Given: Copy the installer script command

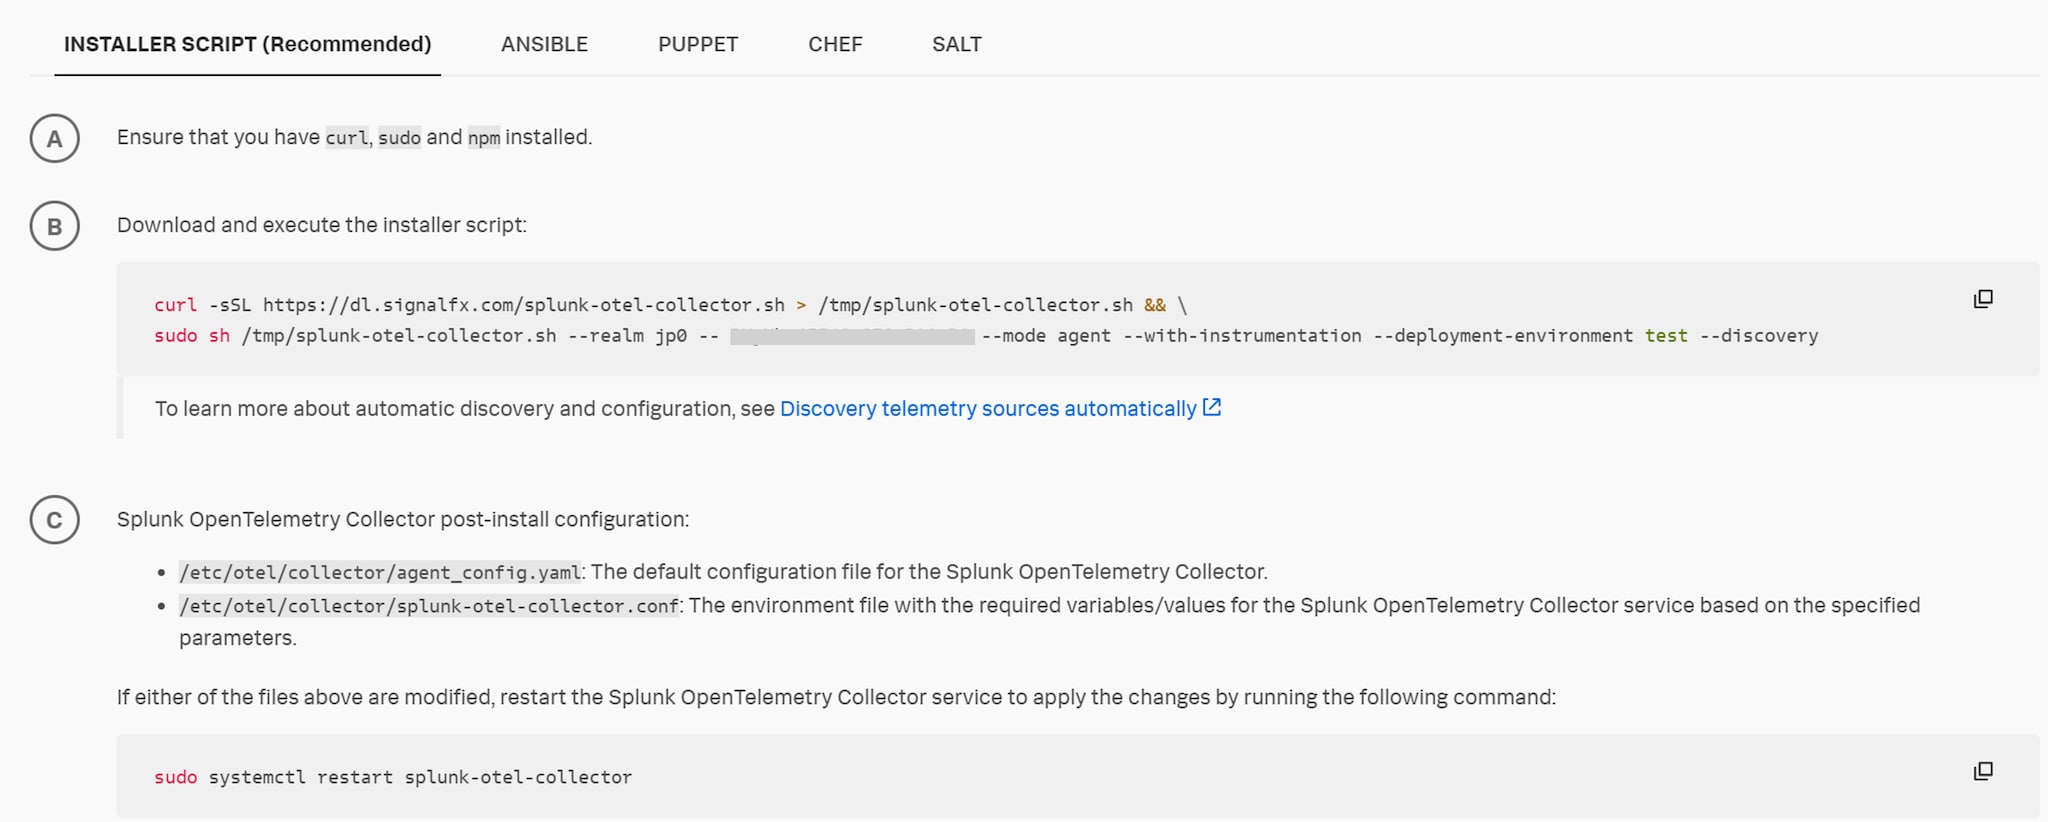Looking at the screenshot, I should click(x=1983, y=299).
